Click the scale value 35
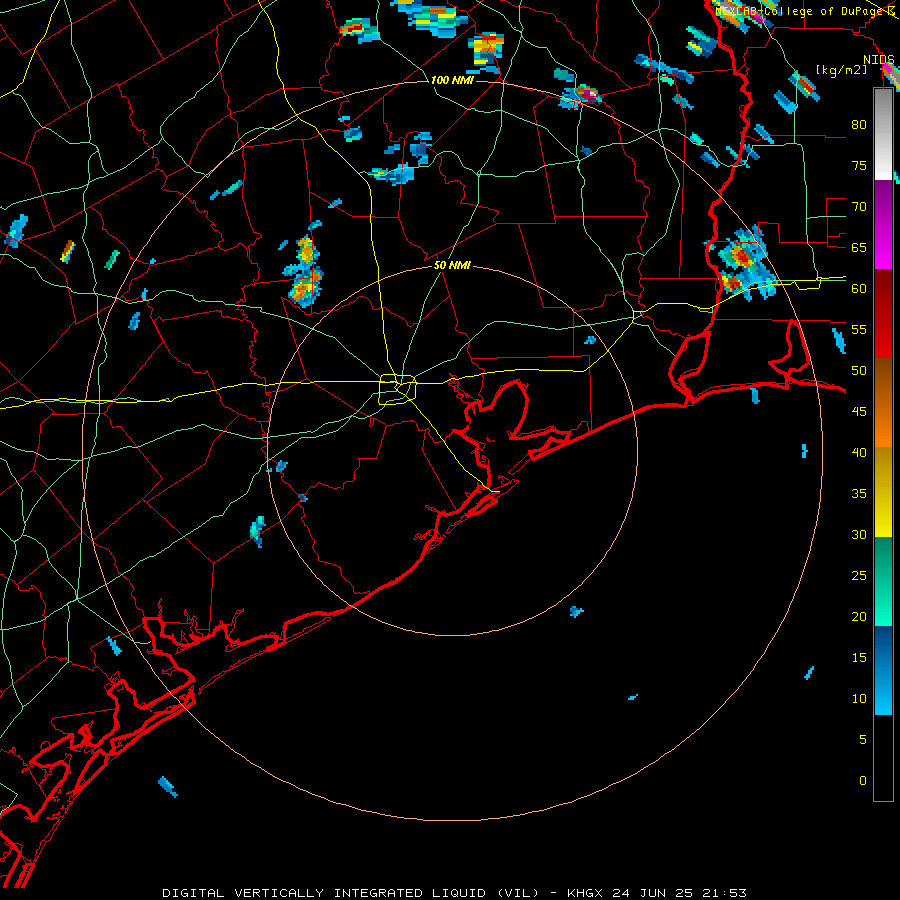900x900 pixels. click(x=859, y=494)
